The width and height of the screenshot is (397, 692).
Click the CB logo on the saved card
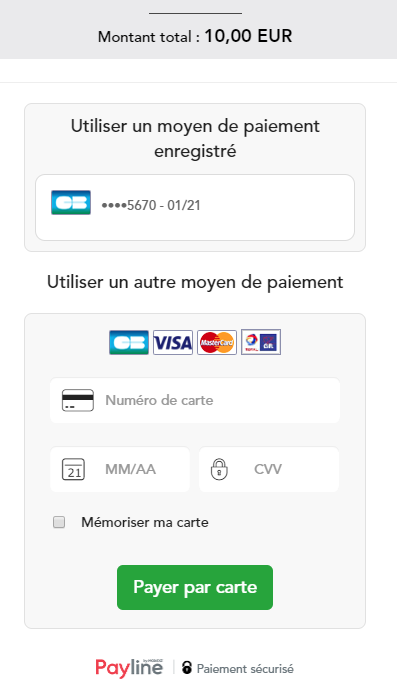[x=71, y=203]
